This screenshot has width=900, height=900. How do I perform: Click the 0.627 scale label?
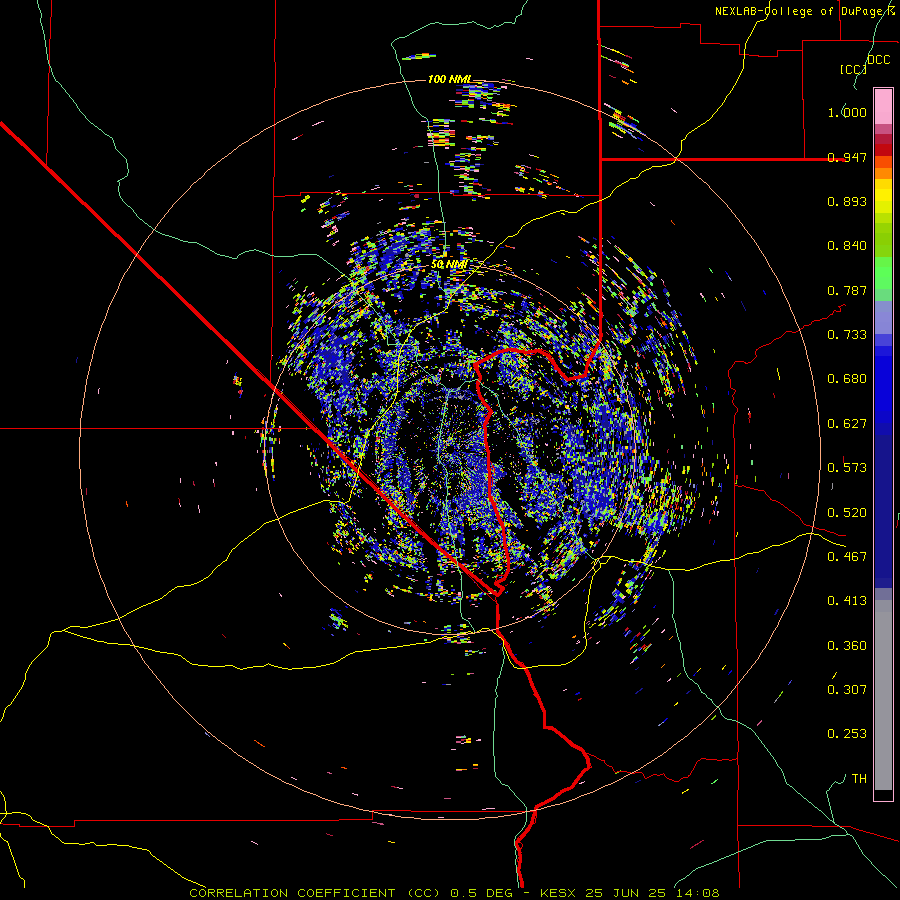tap(847, 424)
